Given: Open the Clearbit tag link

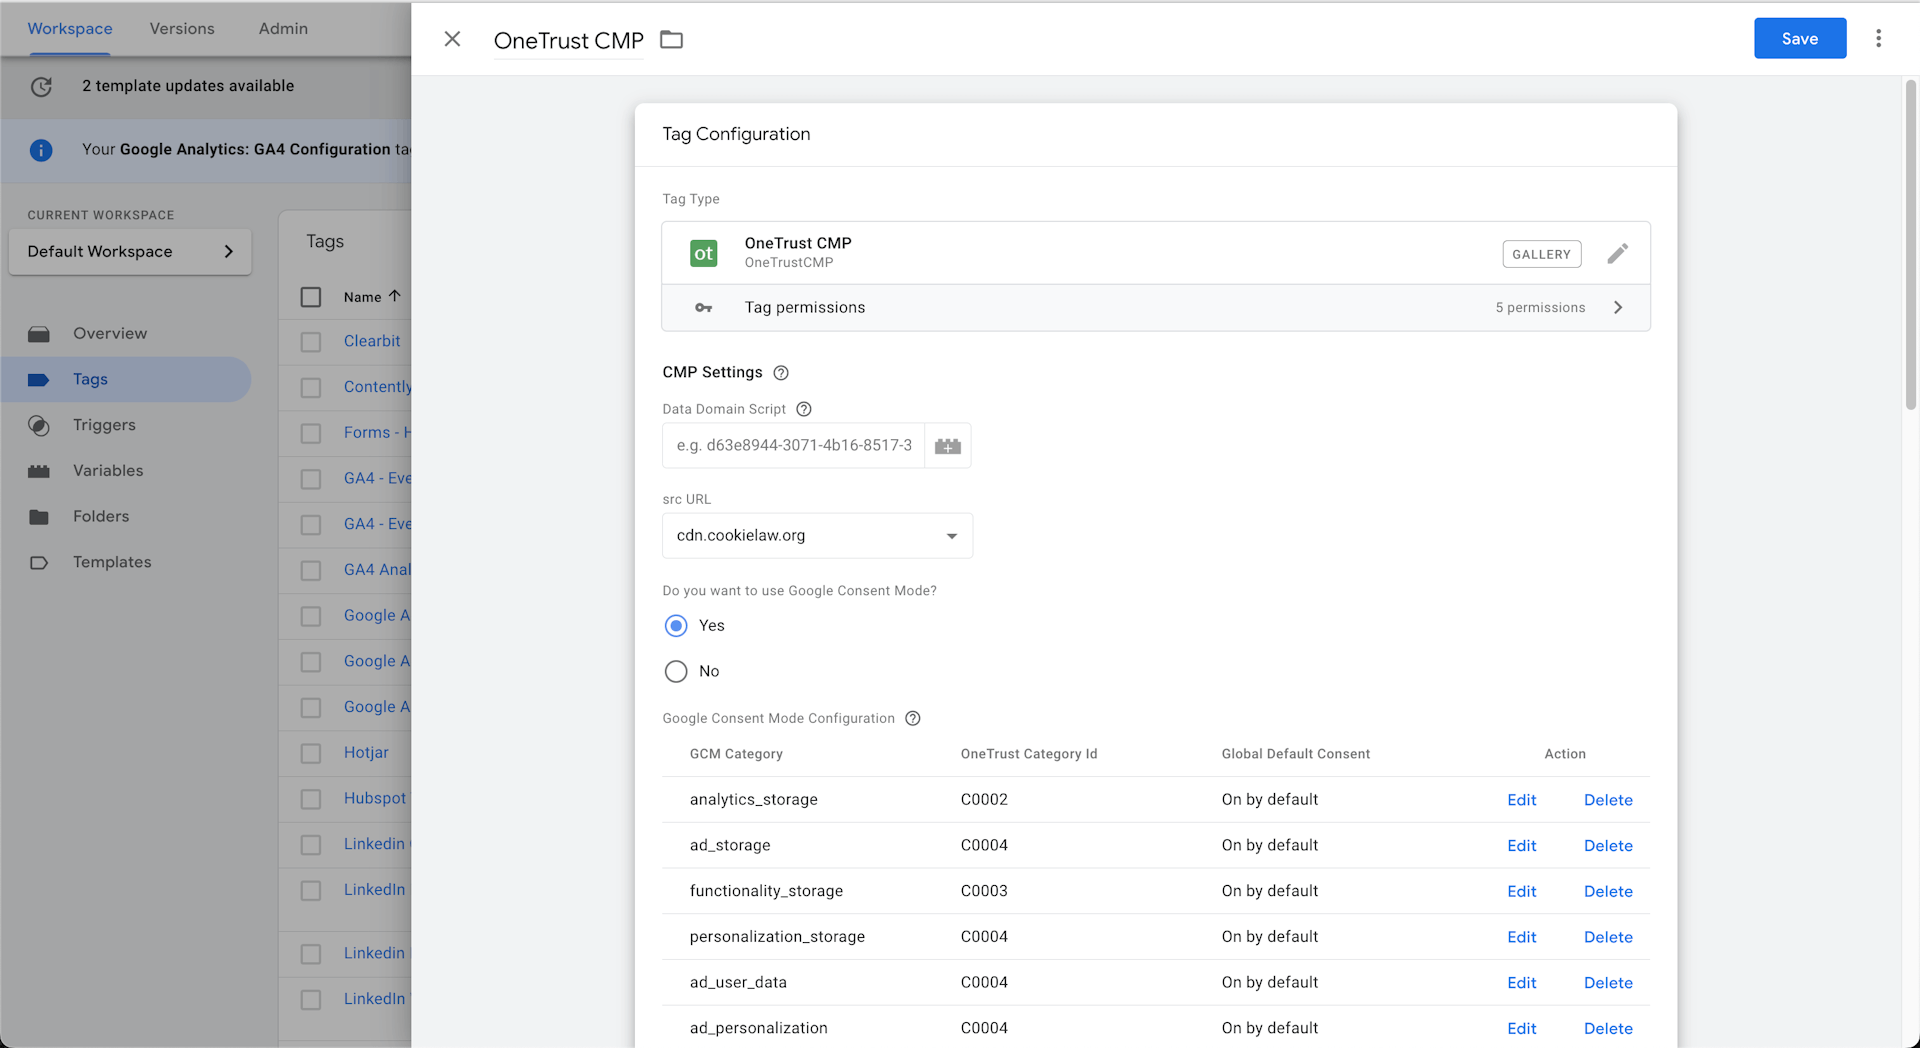Looking at the screenshot, I should 372,341.
